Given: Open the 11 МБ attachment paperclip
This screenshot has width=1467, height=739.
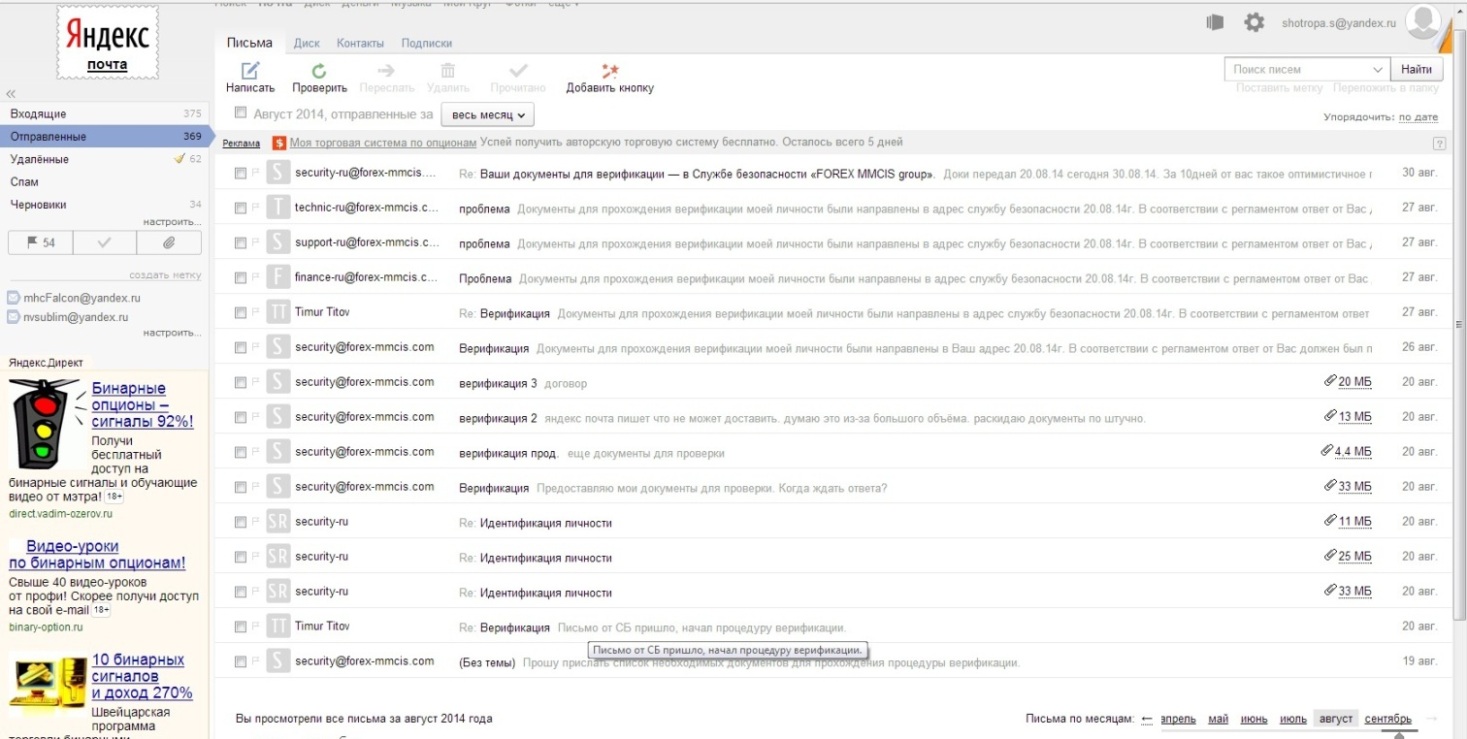Looking at the screenshot, I should point(1330,521).
